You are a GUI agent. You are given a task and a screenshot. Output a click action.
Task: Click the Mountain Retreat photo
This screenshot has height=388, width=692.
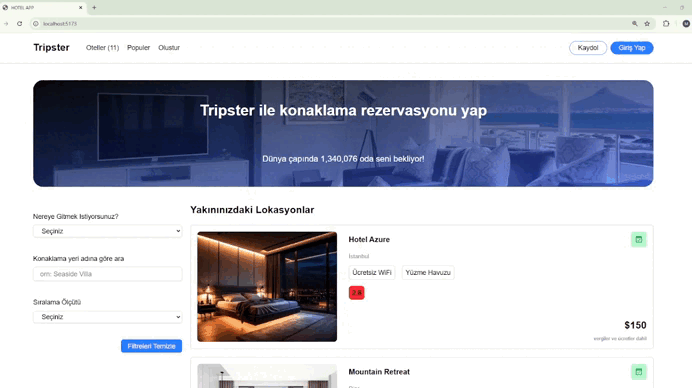click(267, 376)
